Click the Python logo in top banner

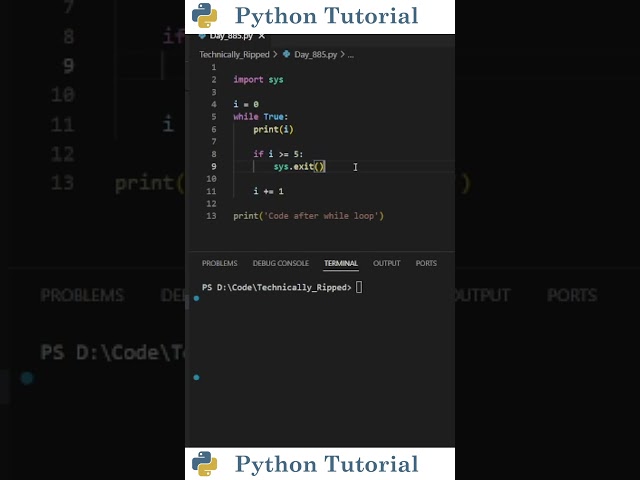(204, 16)
